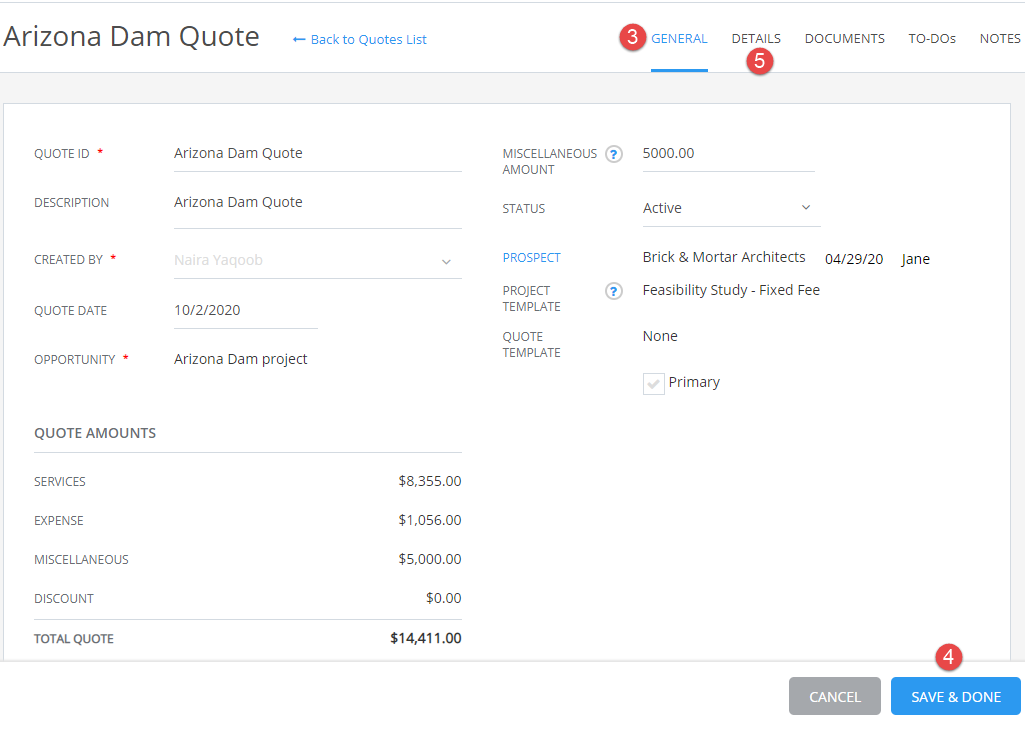The height and width of the screenshot is (730, 1025).
Task: Select the Expense amount $1,056.00
Action: pos(429,520)
